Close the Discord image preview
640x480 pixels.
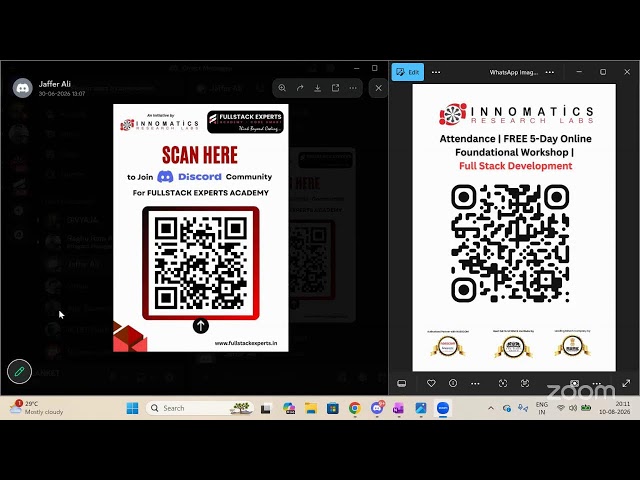pos(378,88)
